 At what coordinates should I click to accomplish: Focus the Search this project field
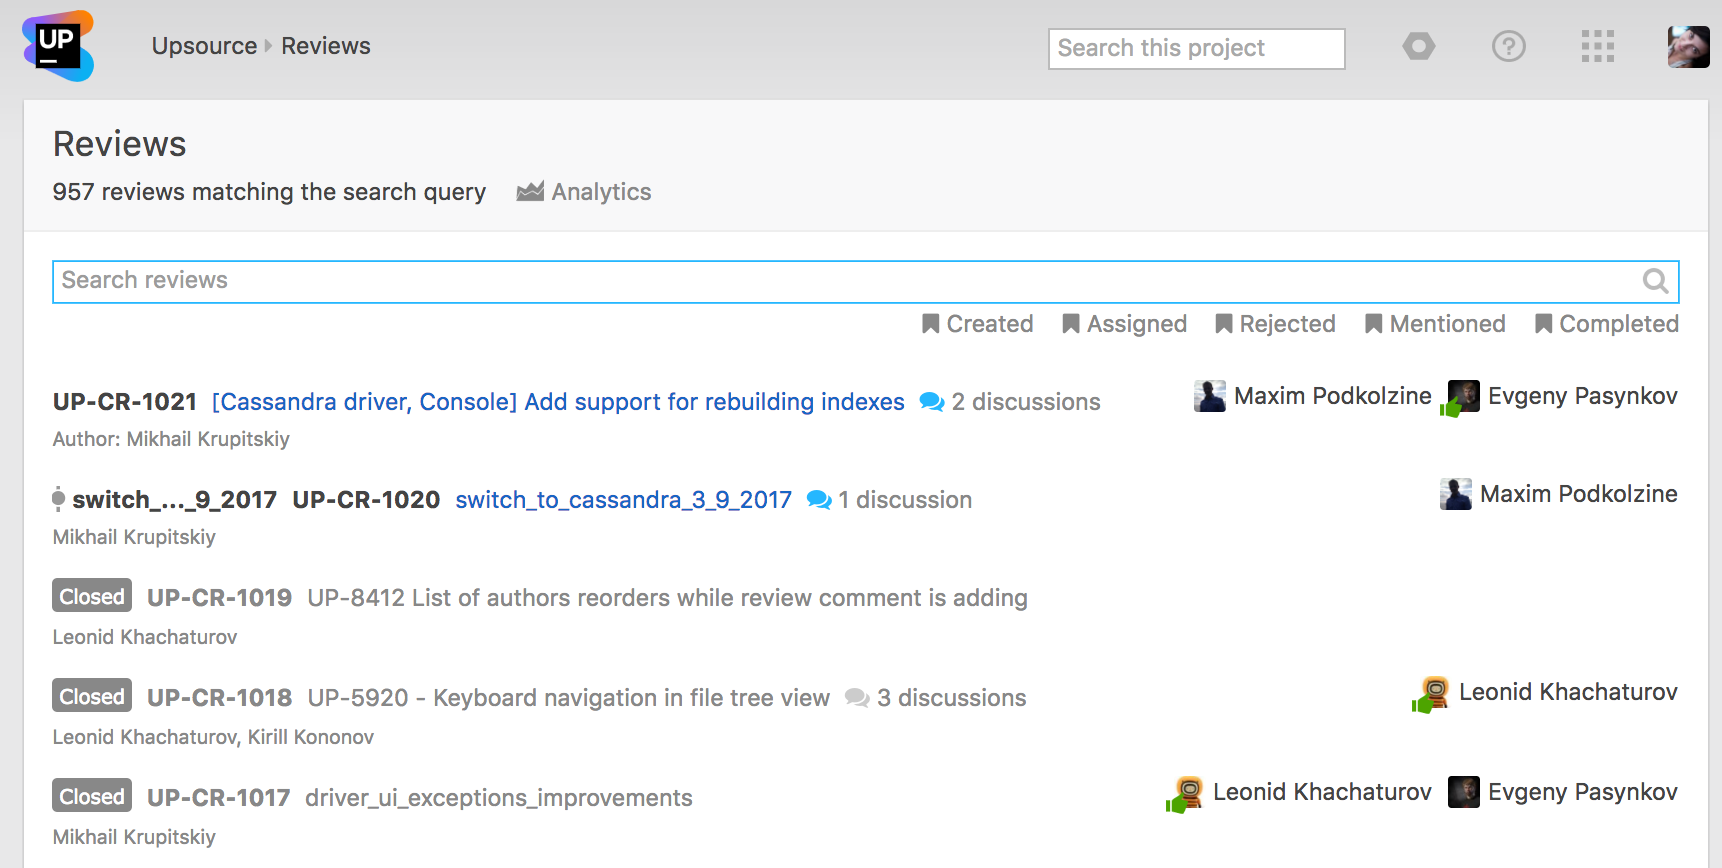(x=1196, y=48)
